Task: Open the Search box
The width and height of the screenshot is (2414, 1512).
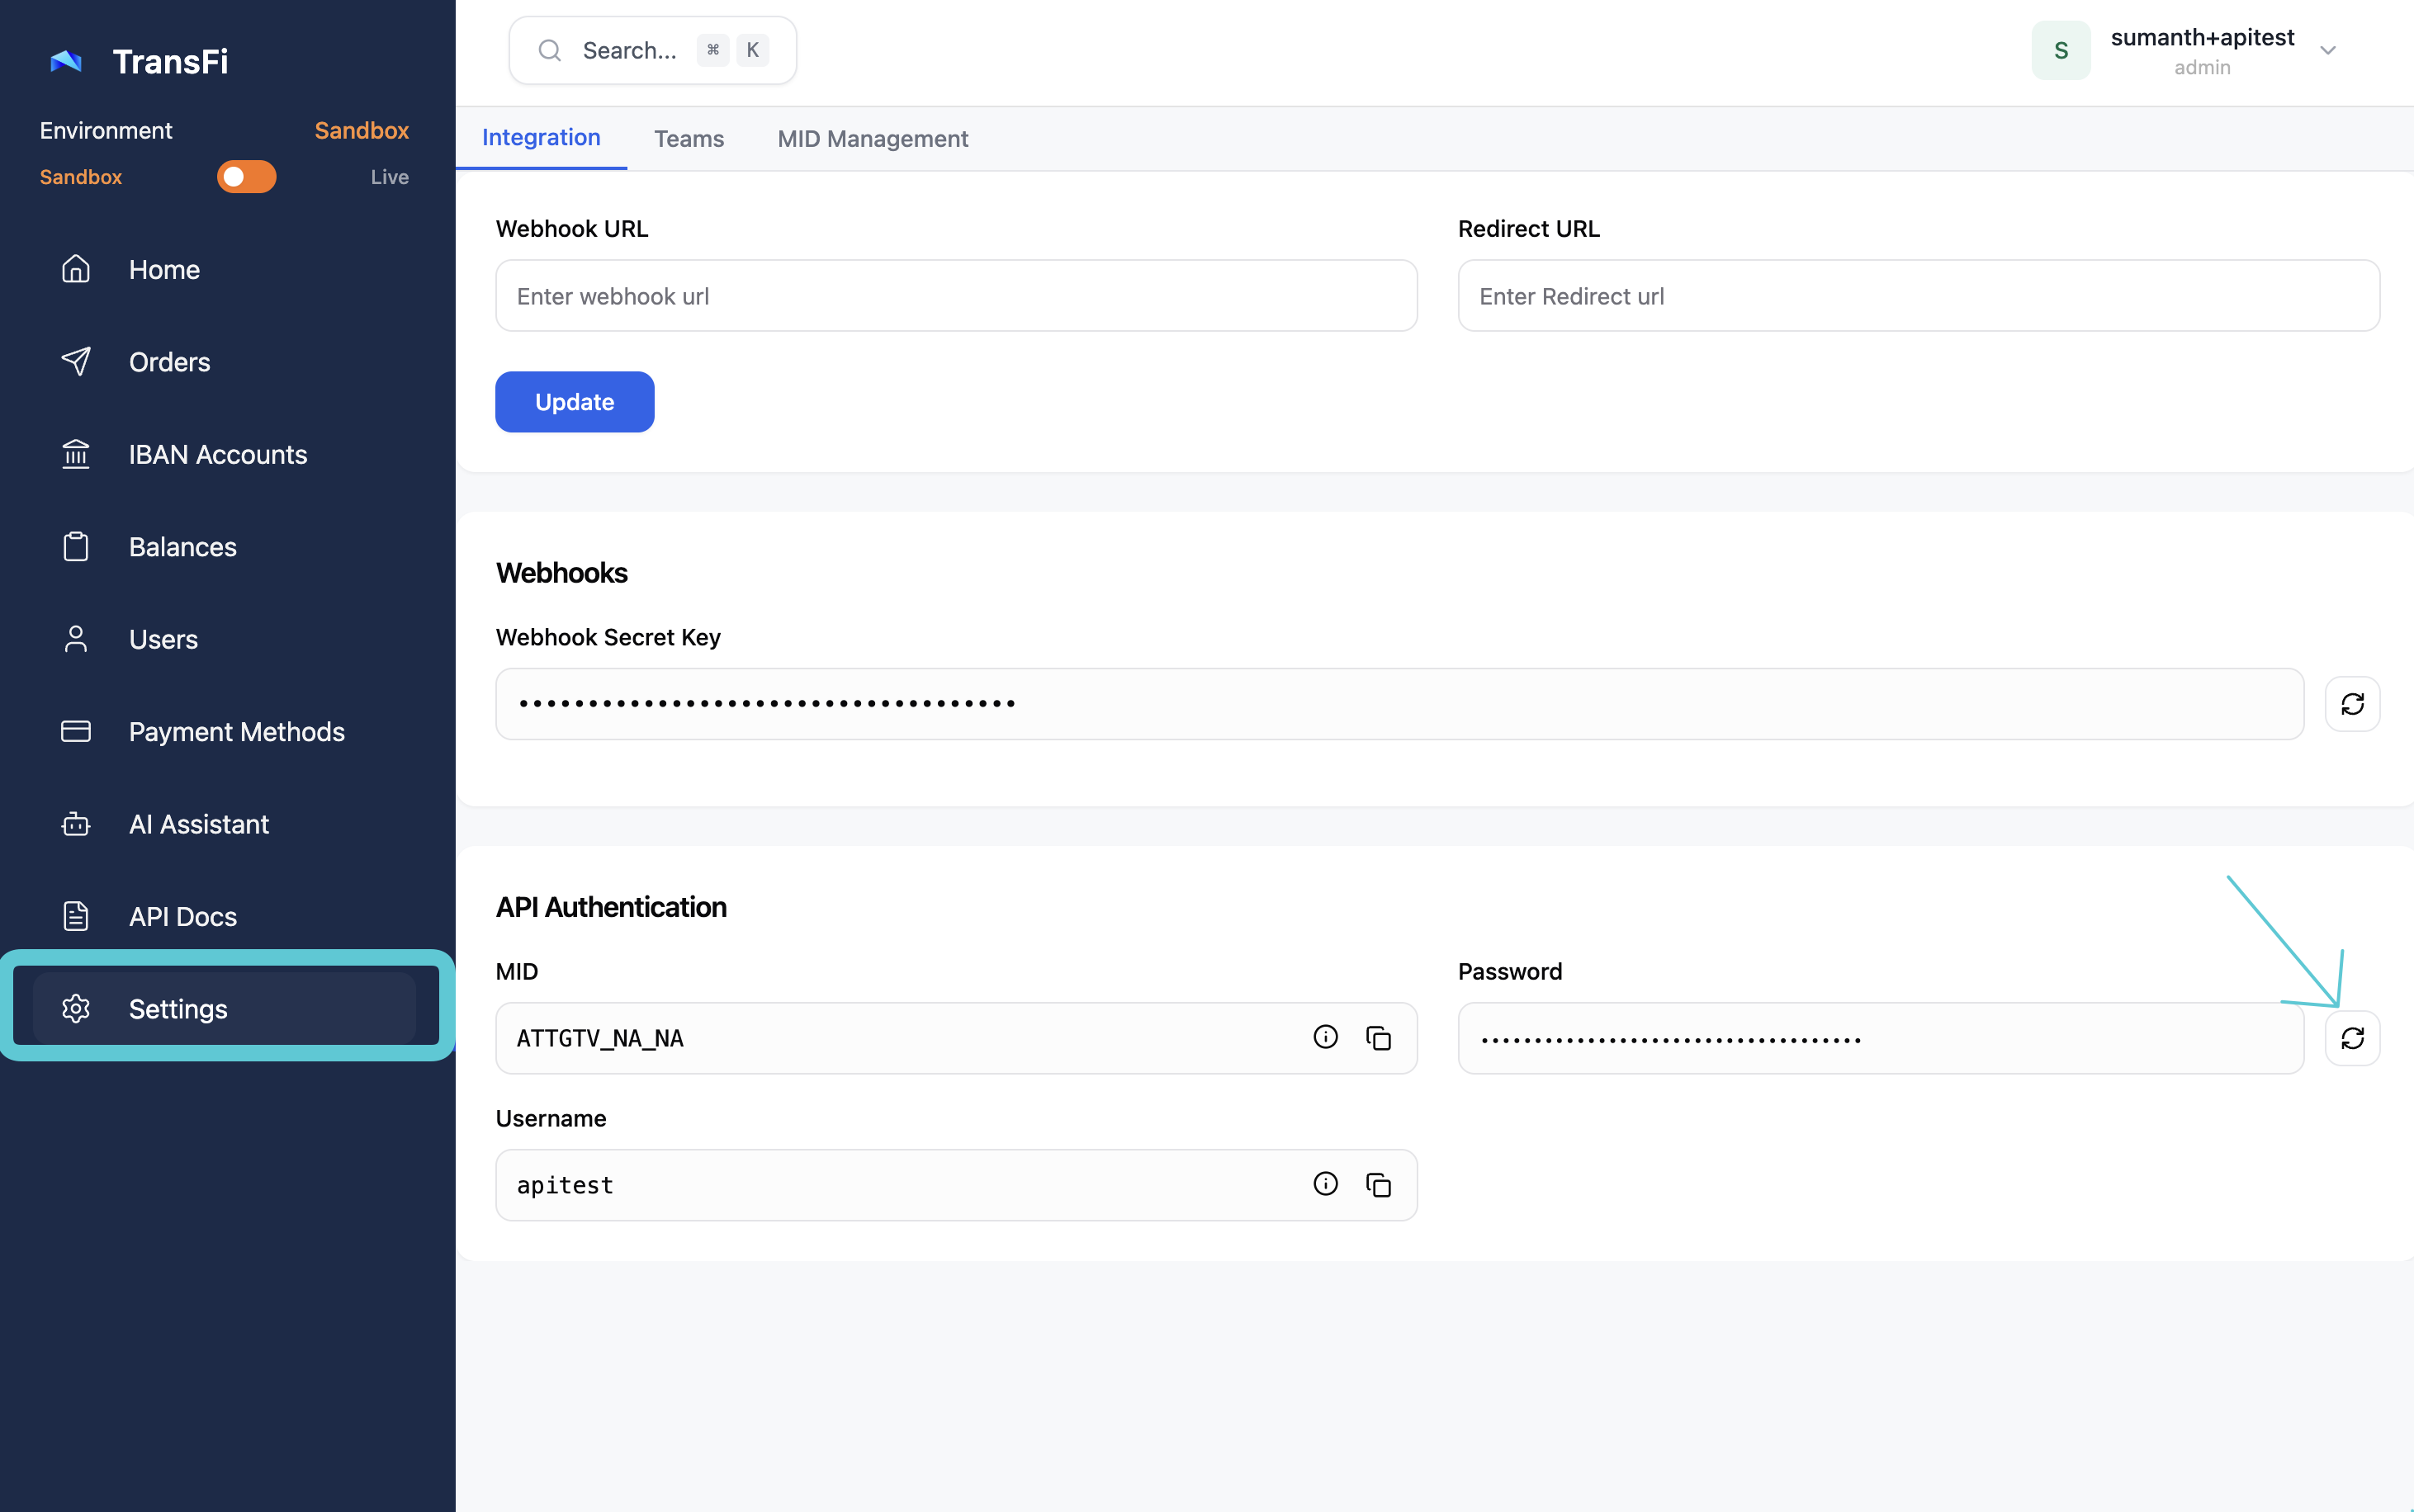Action: (652, 50)
